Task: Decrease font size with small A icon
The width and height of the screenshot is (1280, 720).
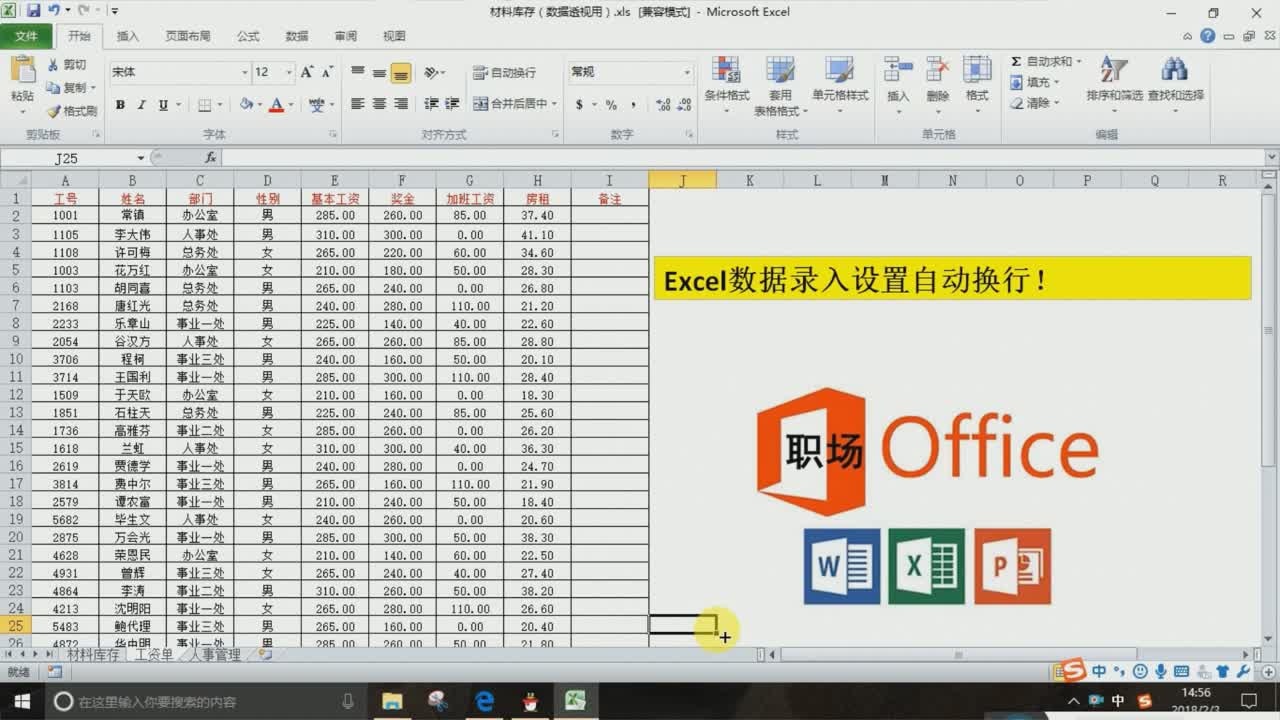Action: tap(327, 72)
